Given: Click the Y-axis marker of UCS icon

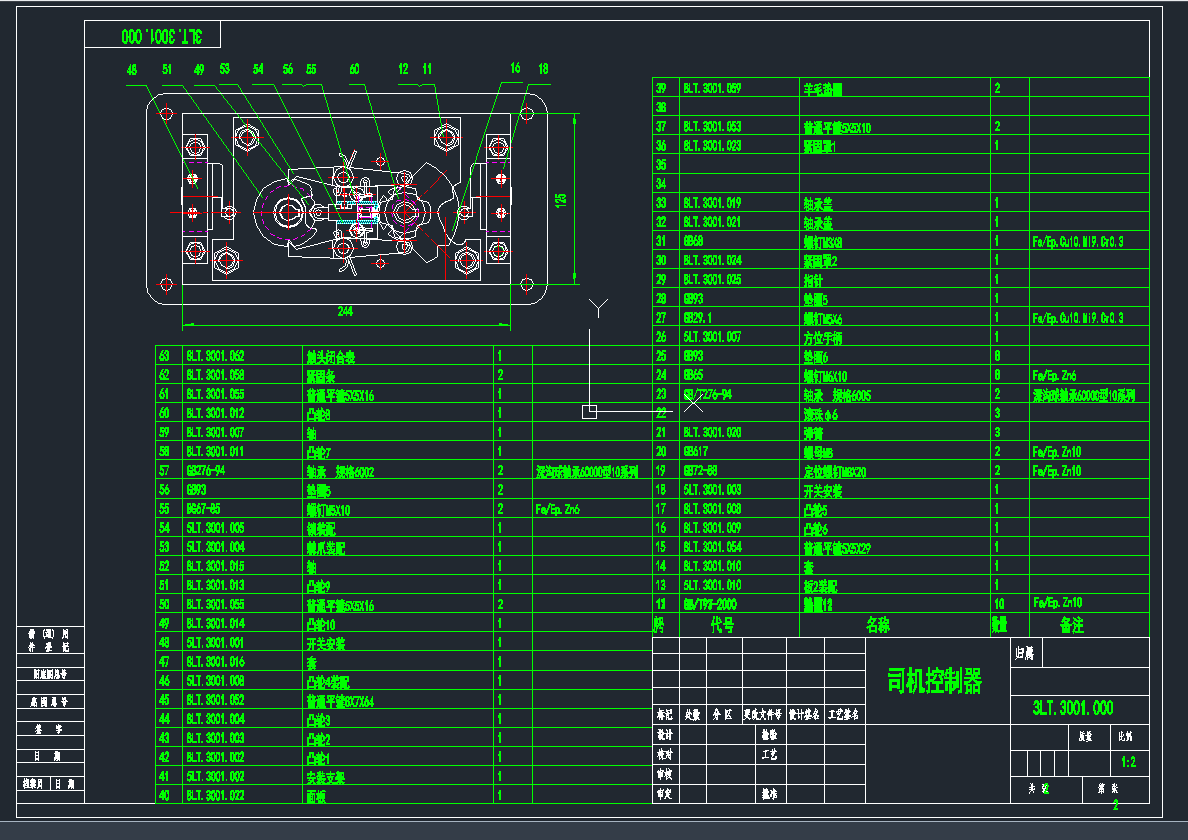Looking at the screenshot, I should pyautogui.click(x=598, y=307).
